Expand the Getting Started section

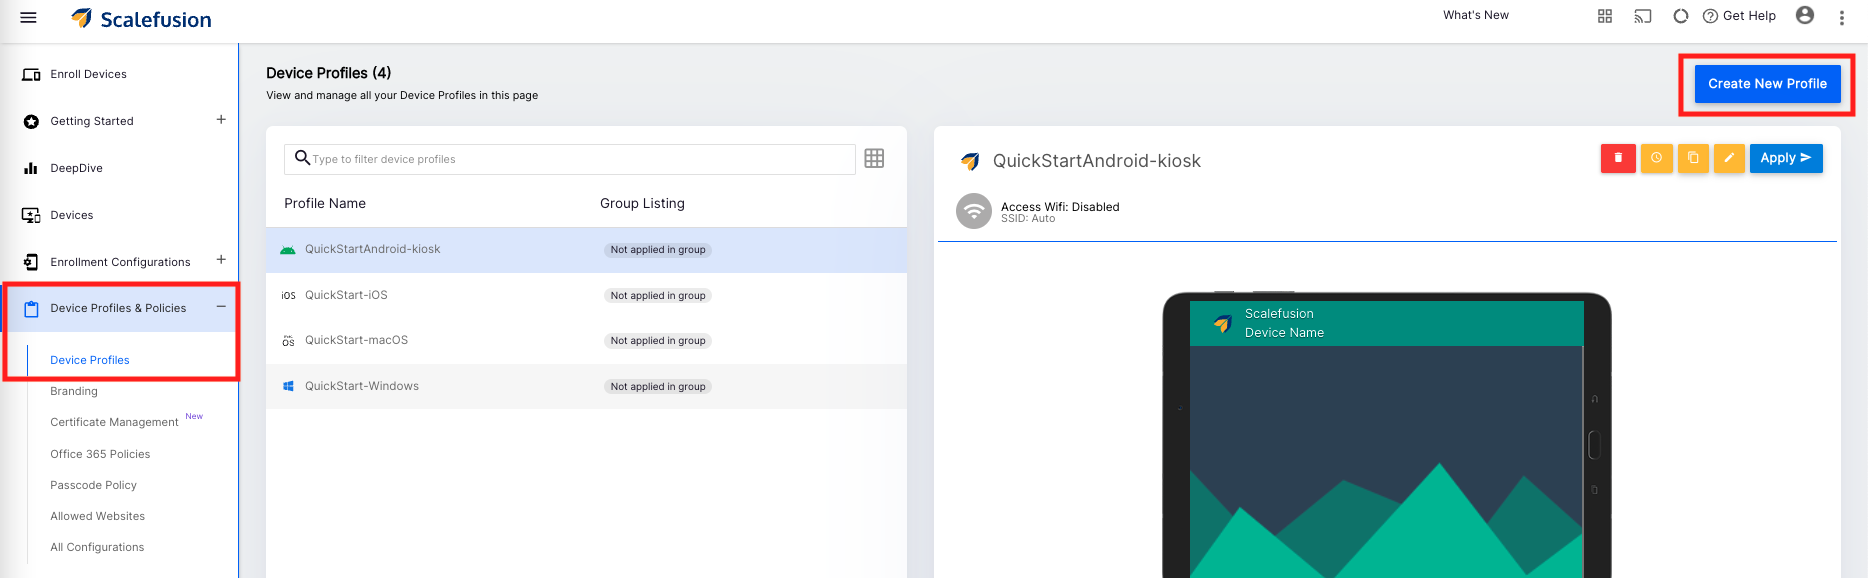(221, 119)
